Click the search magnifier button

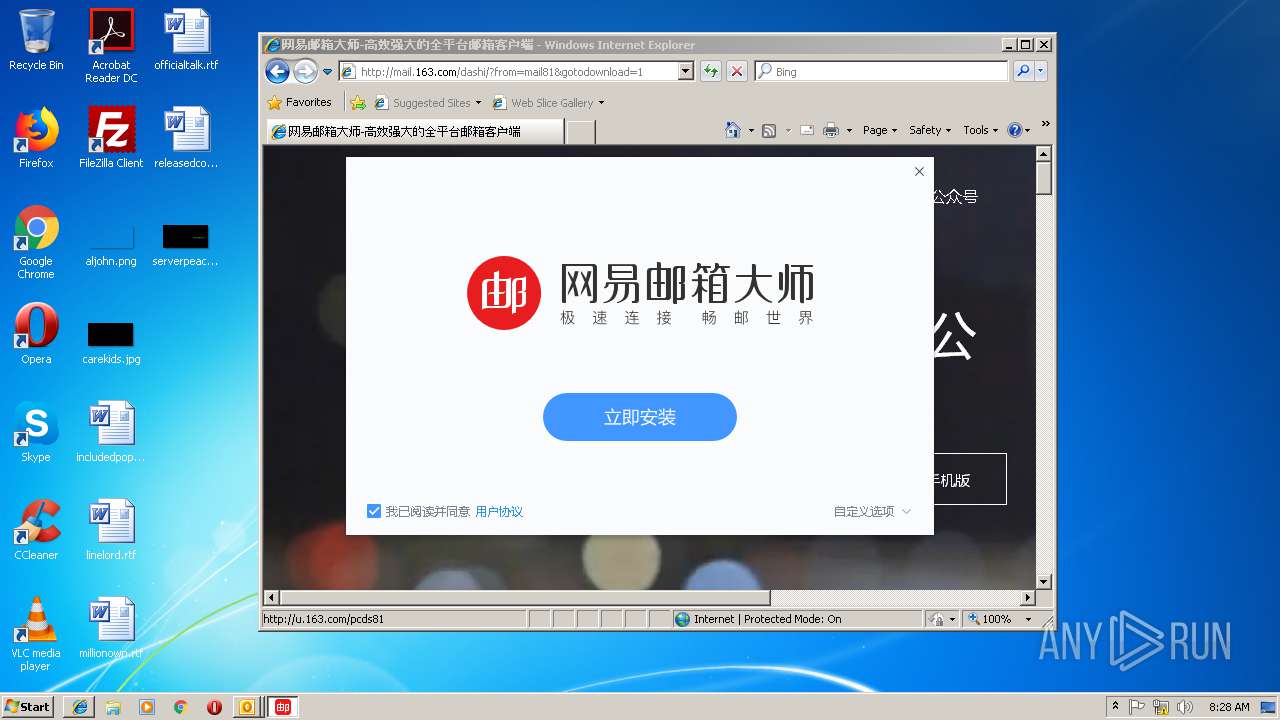click(1023, 71)
